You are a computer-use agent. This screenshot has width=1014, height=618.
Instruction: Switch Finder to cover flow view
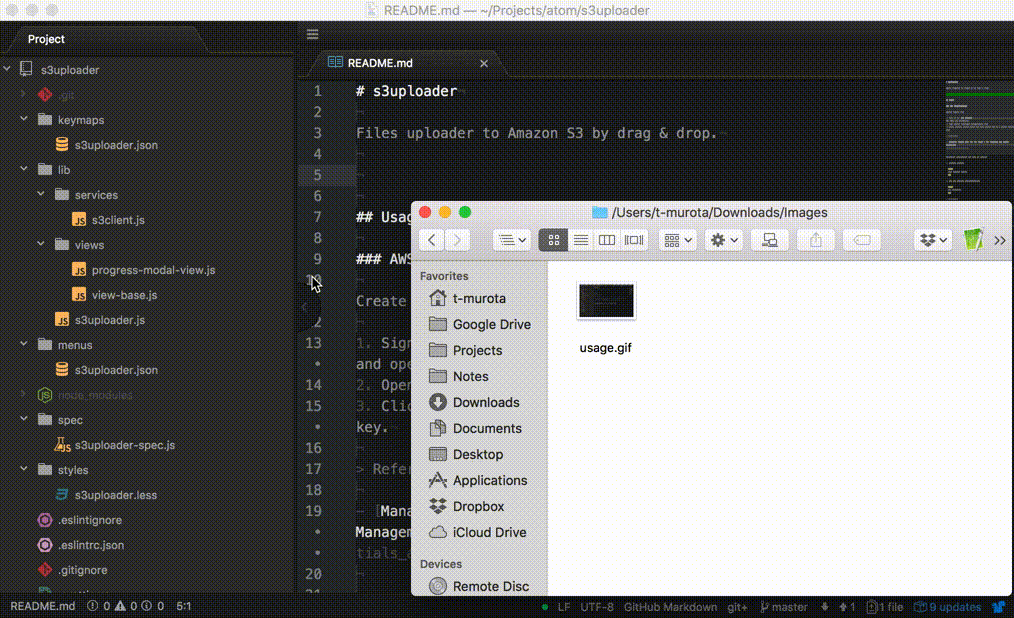pos(634,240)
